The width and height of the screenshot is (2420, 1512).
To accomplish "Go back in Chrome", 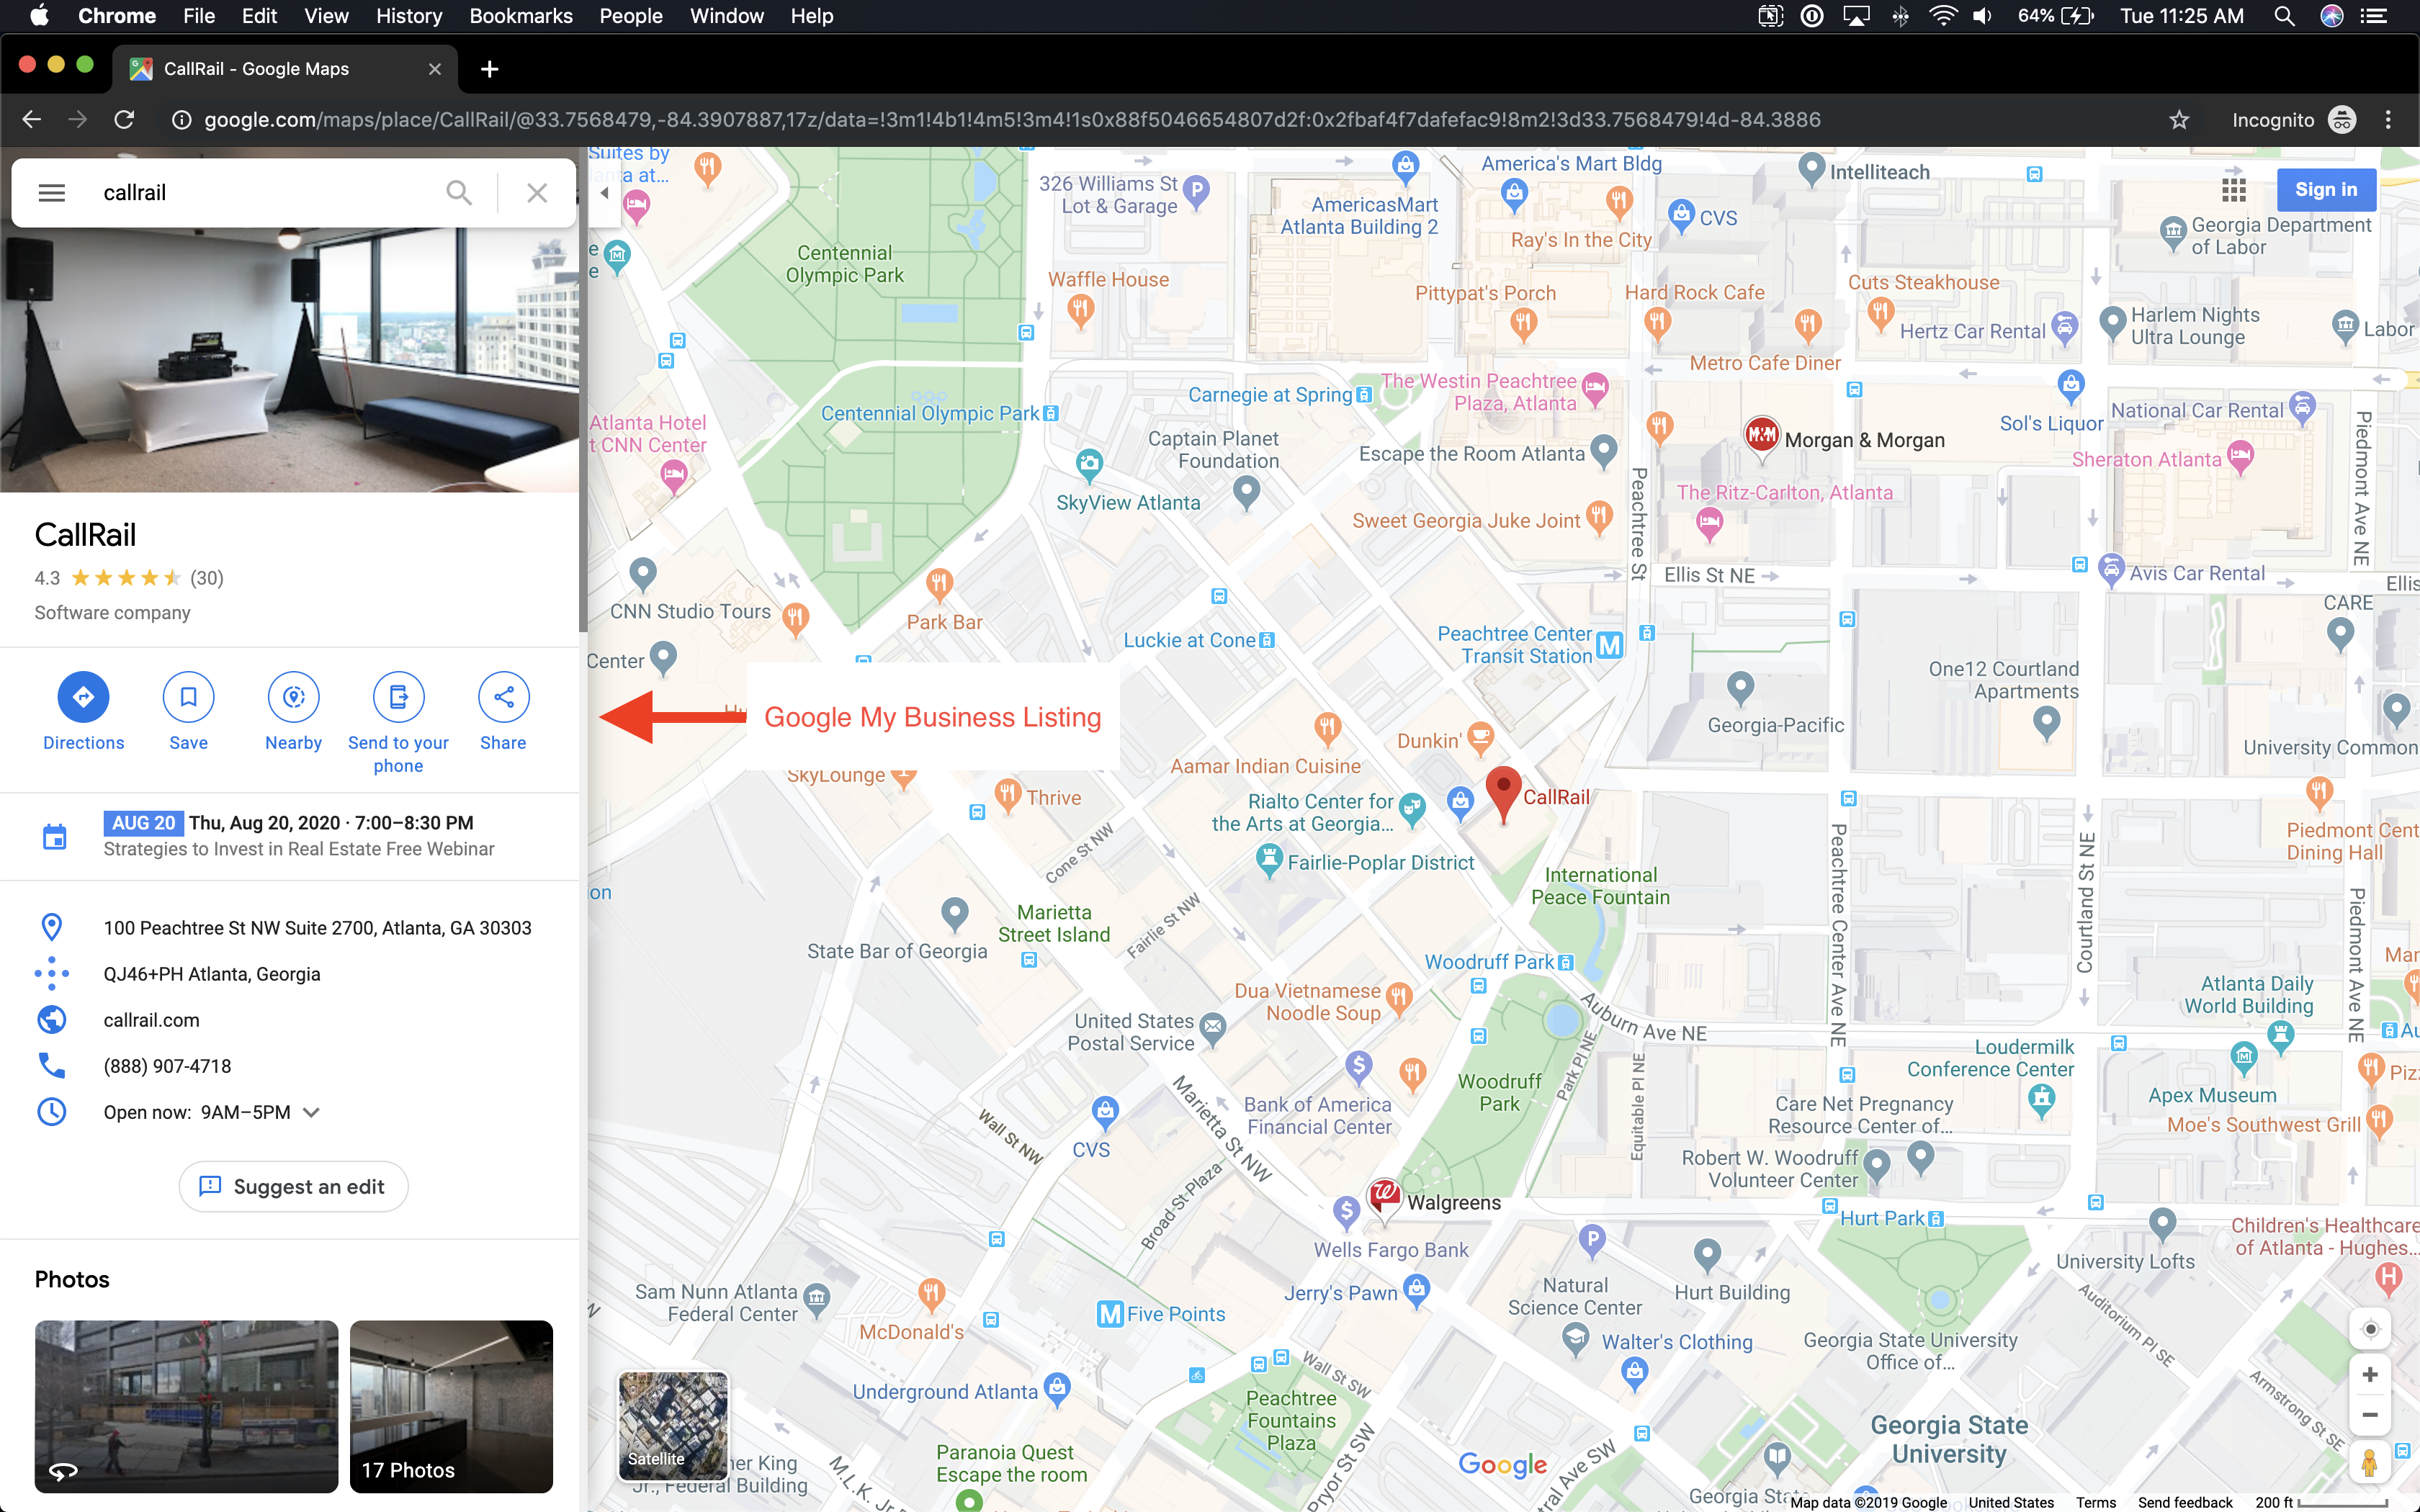I will [x=32, y=120].
